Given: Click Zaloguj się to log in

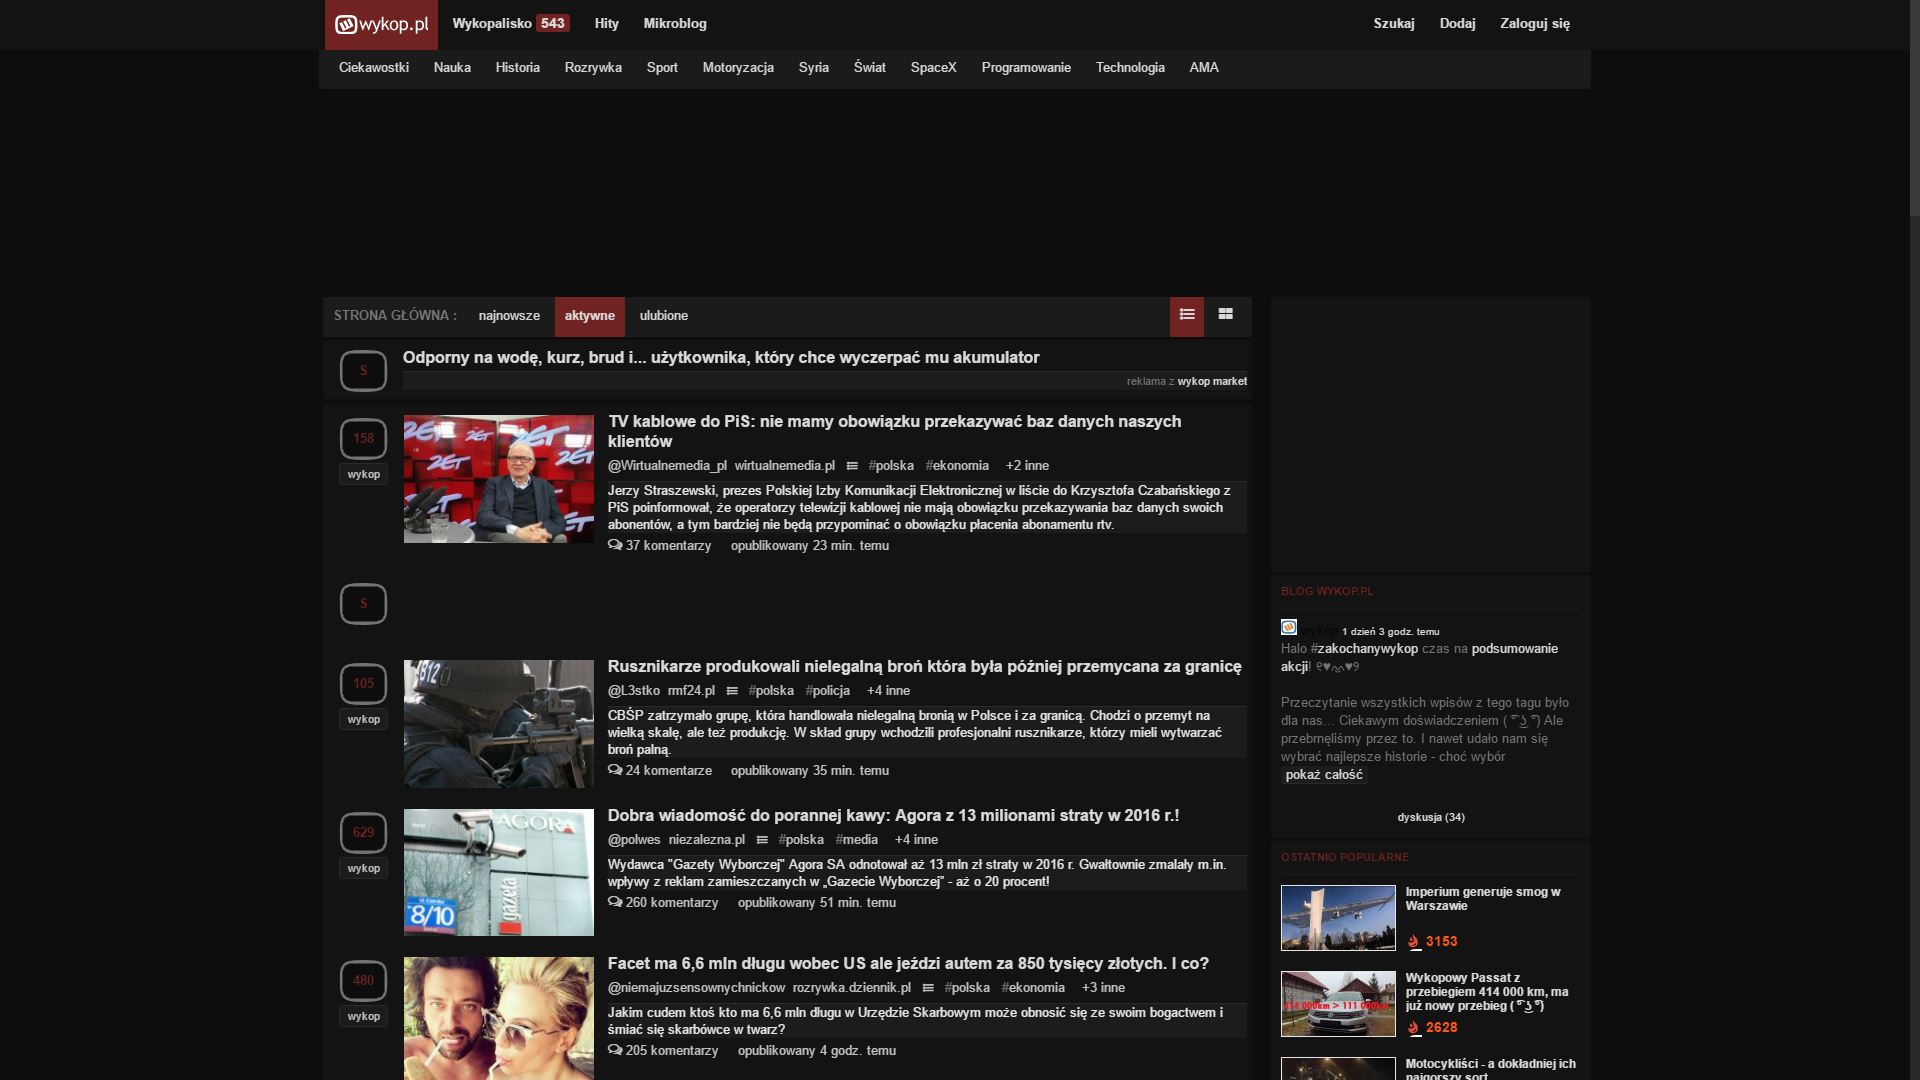Looking at the screenshot, I should click(x=1535, y=23).
